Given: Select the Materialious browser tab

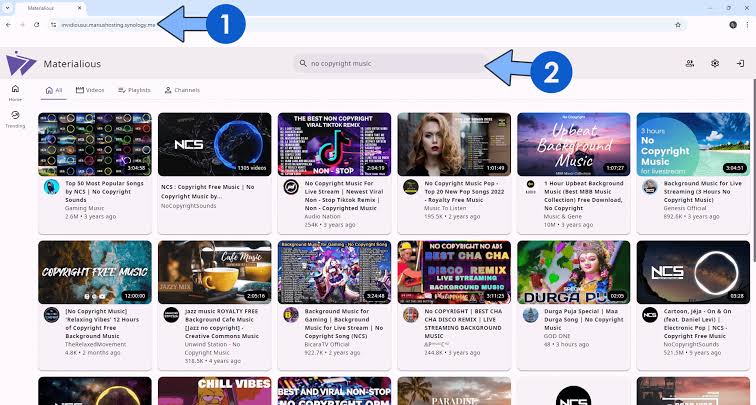Looking at the screenshot, I should 51,9.
